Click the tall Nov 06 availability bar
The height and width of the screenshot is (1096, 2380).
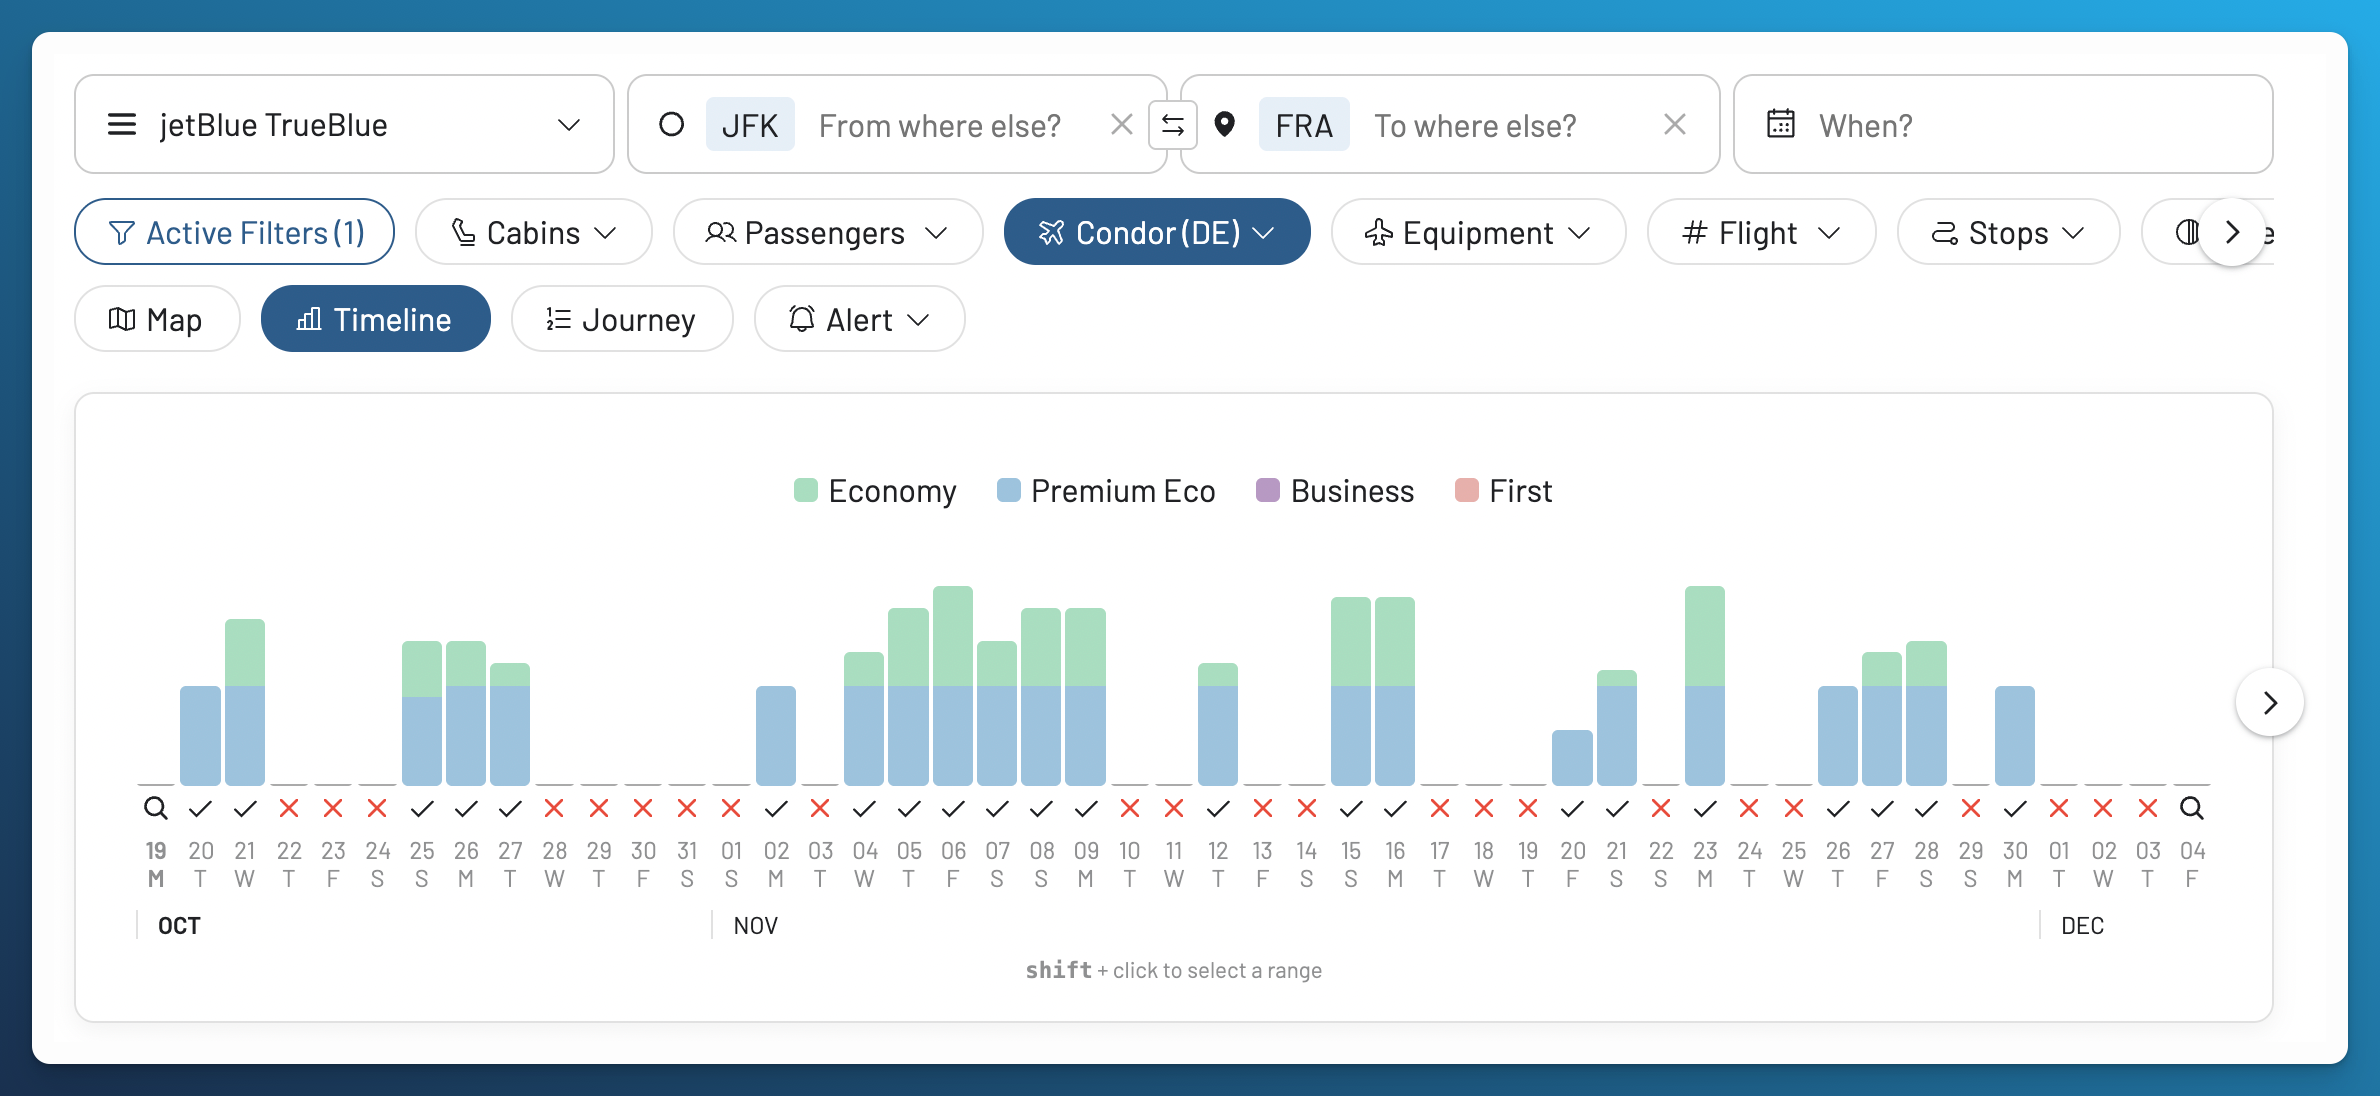point(953,685)
